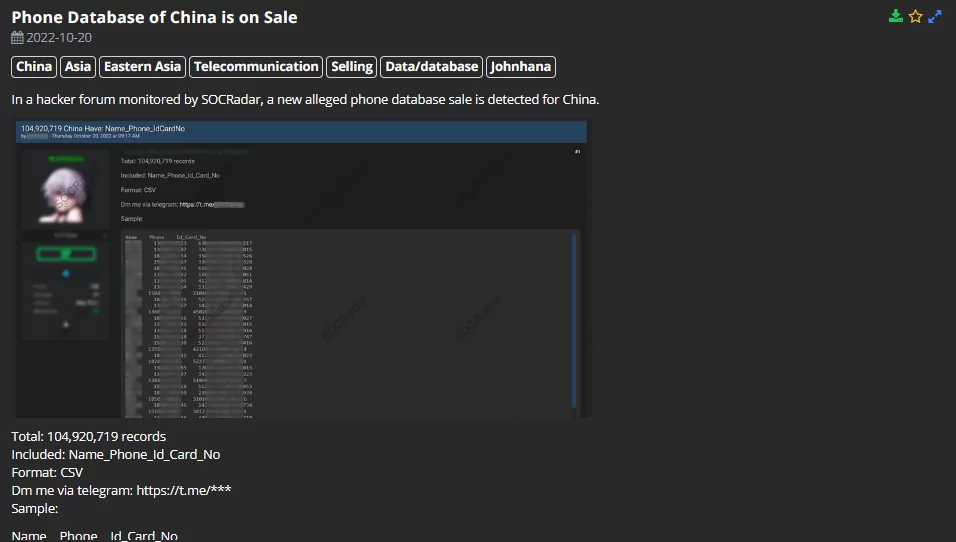Screen dimensions: 956x542
Task: Select the Asia tag
Action: 78,66
